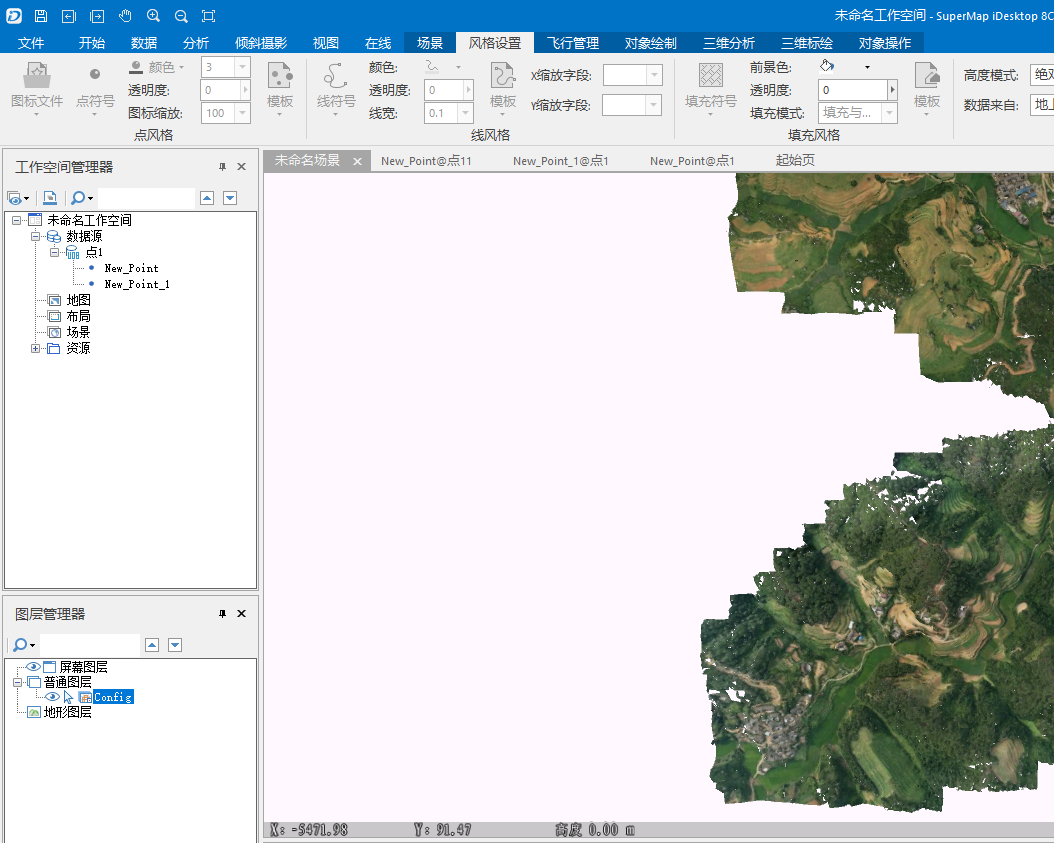The height and width of the screenshot is (843, 1054).
Task: Click the Zoom In magnifier icon
Action: tap(153, 16)
